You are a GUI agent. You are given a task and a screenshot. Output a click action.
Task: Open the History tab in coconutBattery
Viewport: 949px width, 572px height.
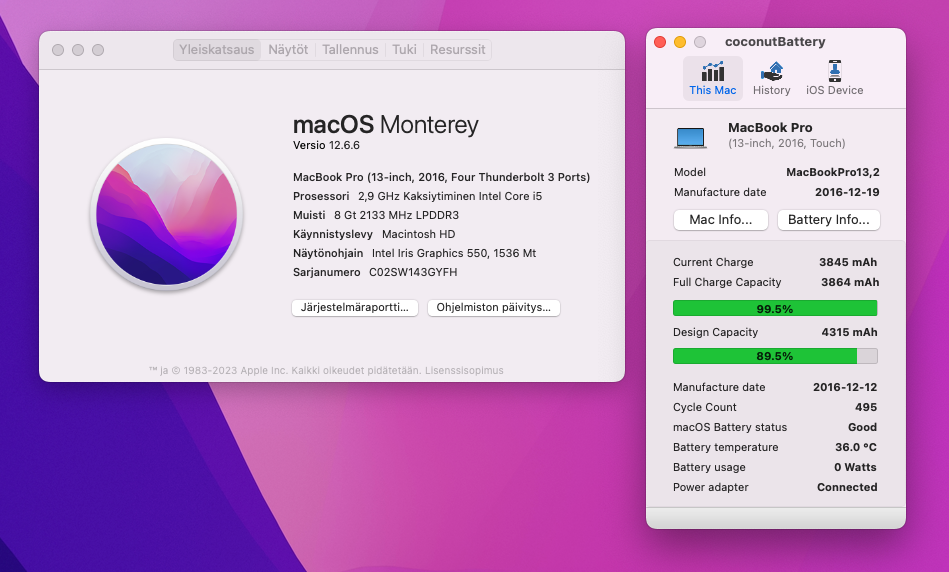pyautogui.click(x=772, y=79)
